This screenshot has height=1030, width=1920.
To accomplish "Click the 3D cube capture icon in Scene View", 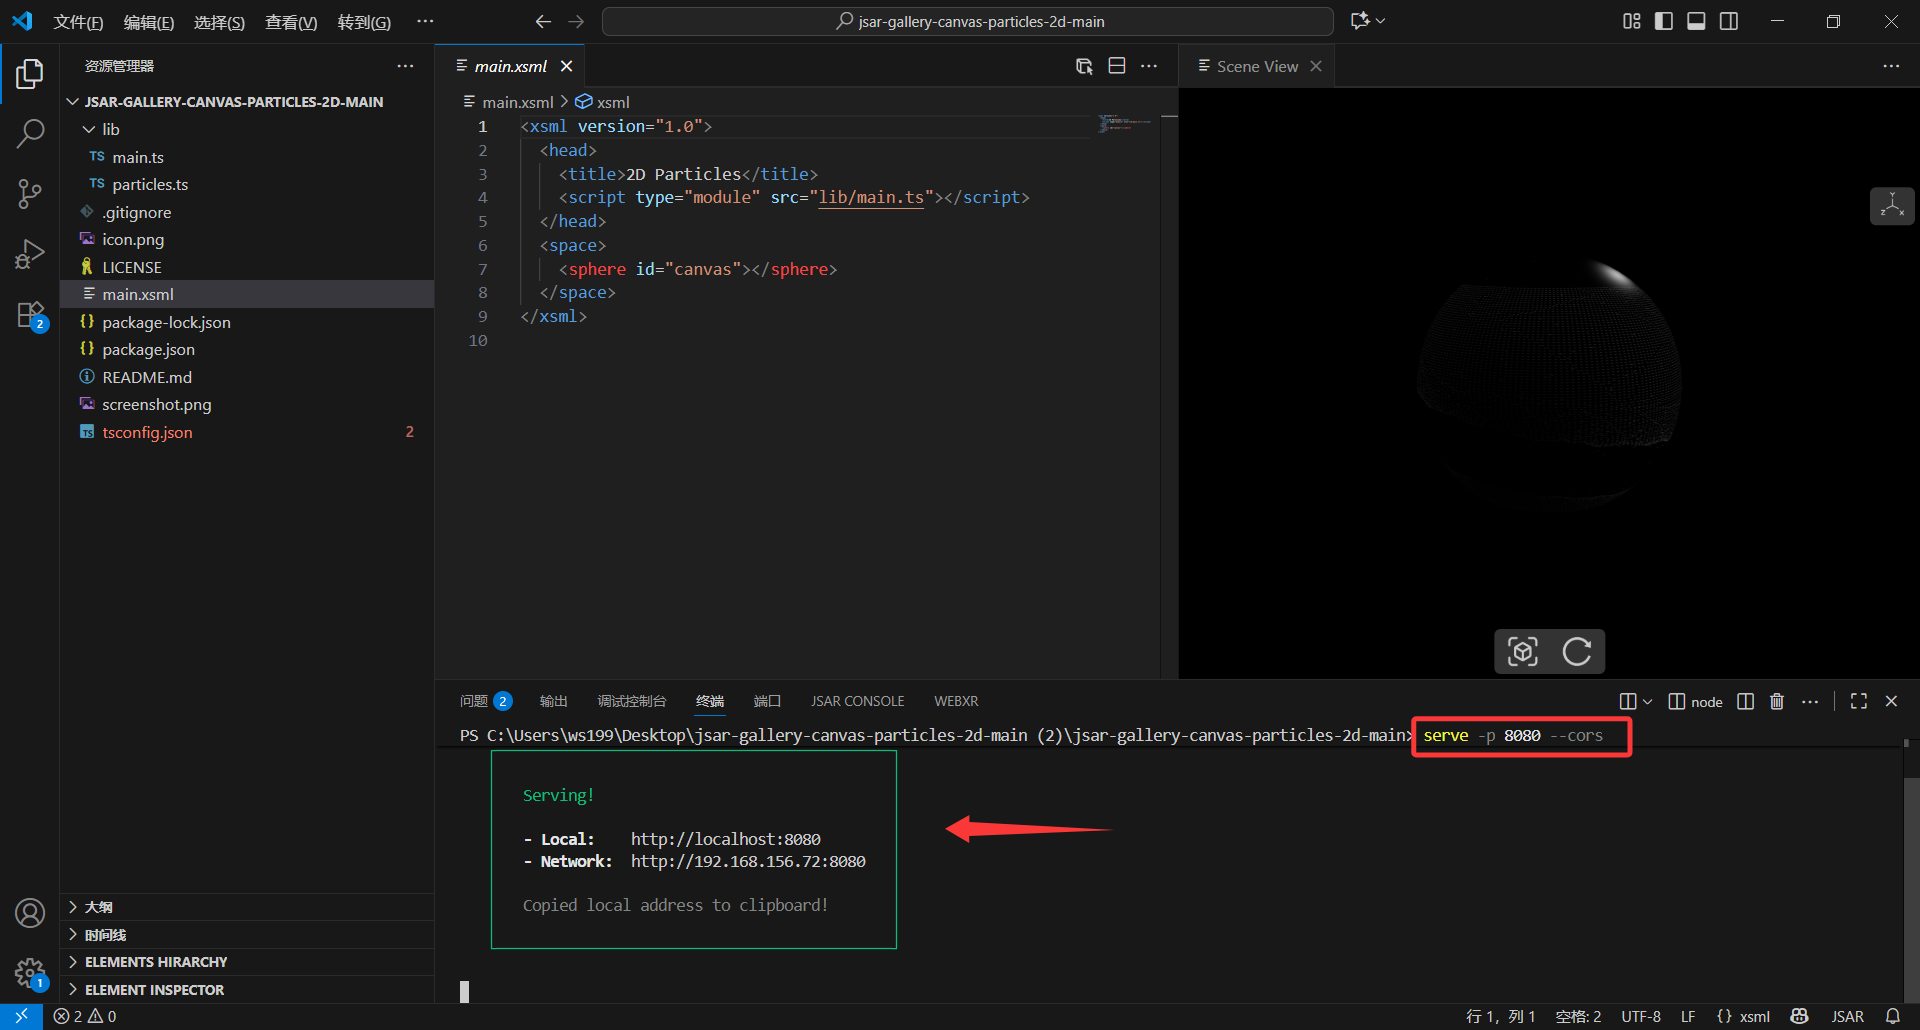I will tap(1522, 652).
